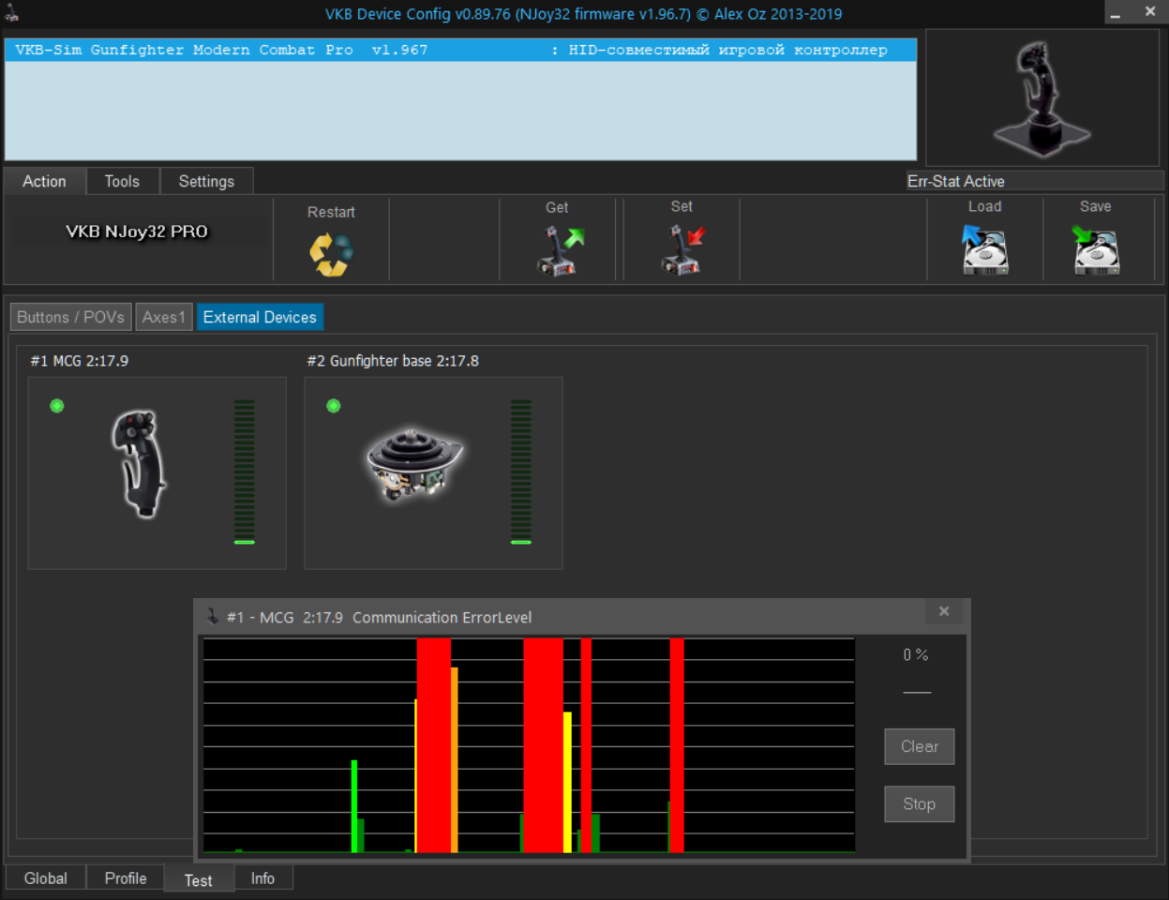
Task: Stop the communication error monitoring
Action: (919, 804)
